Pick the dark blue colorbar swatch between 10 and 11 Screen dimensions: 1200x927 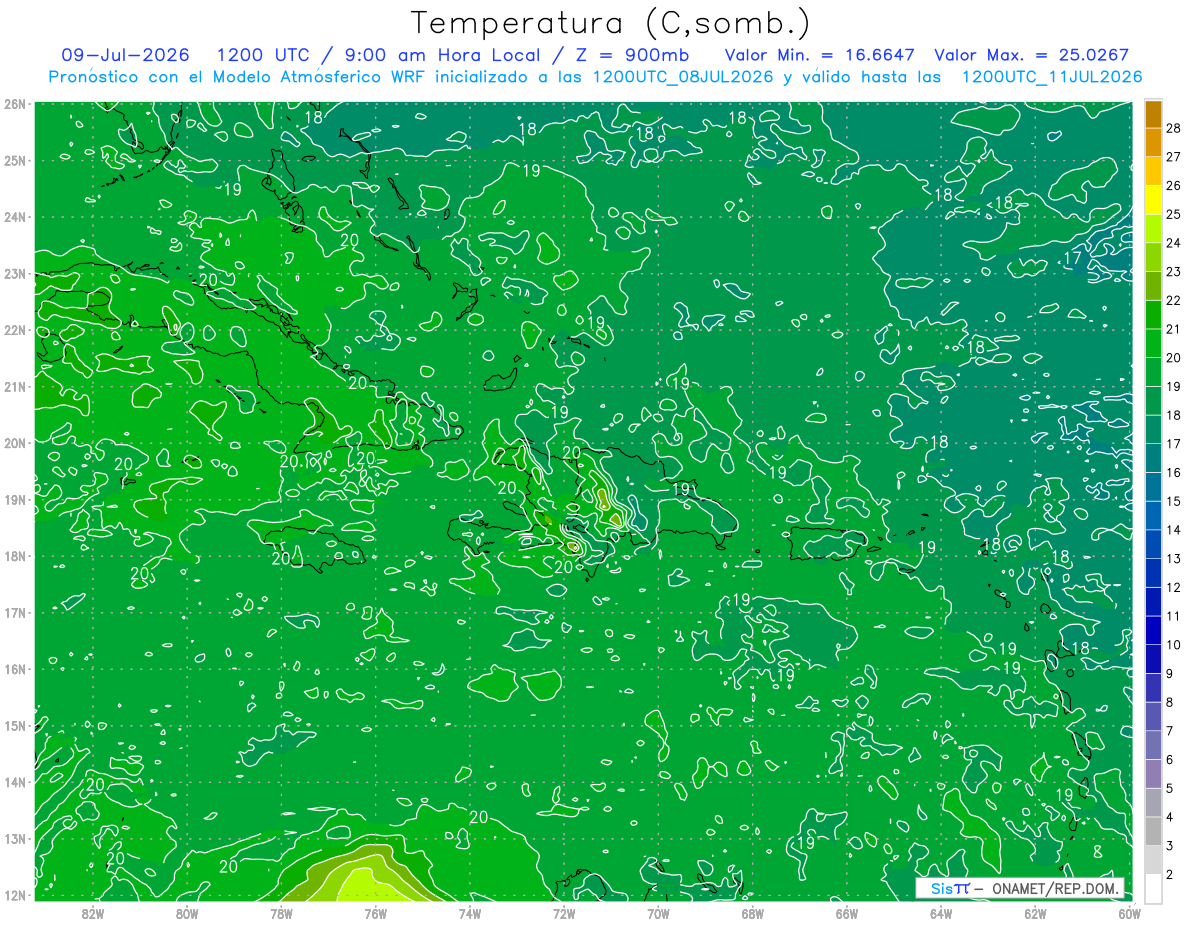point(1153,630)
